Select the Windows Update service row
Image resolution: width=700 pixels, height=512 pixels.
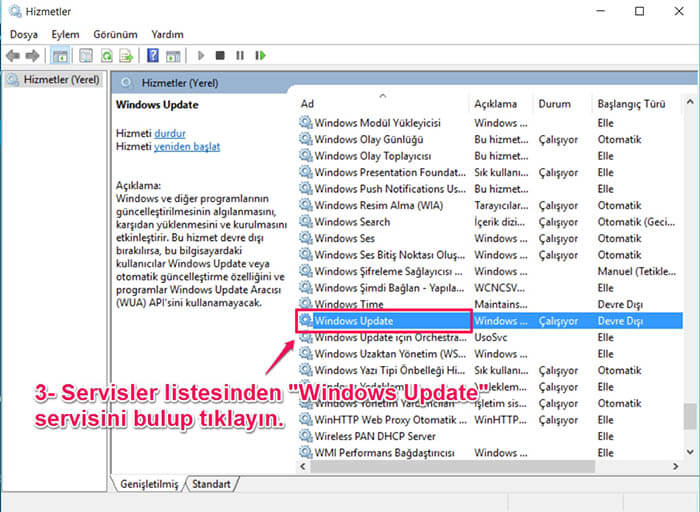tap(385, 321)
